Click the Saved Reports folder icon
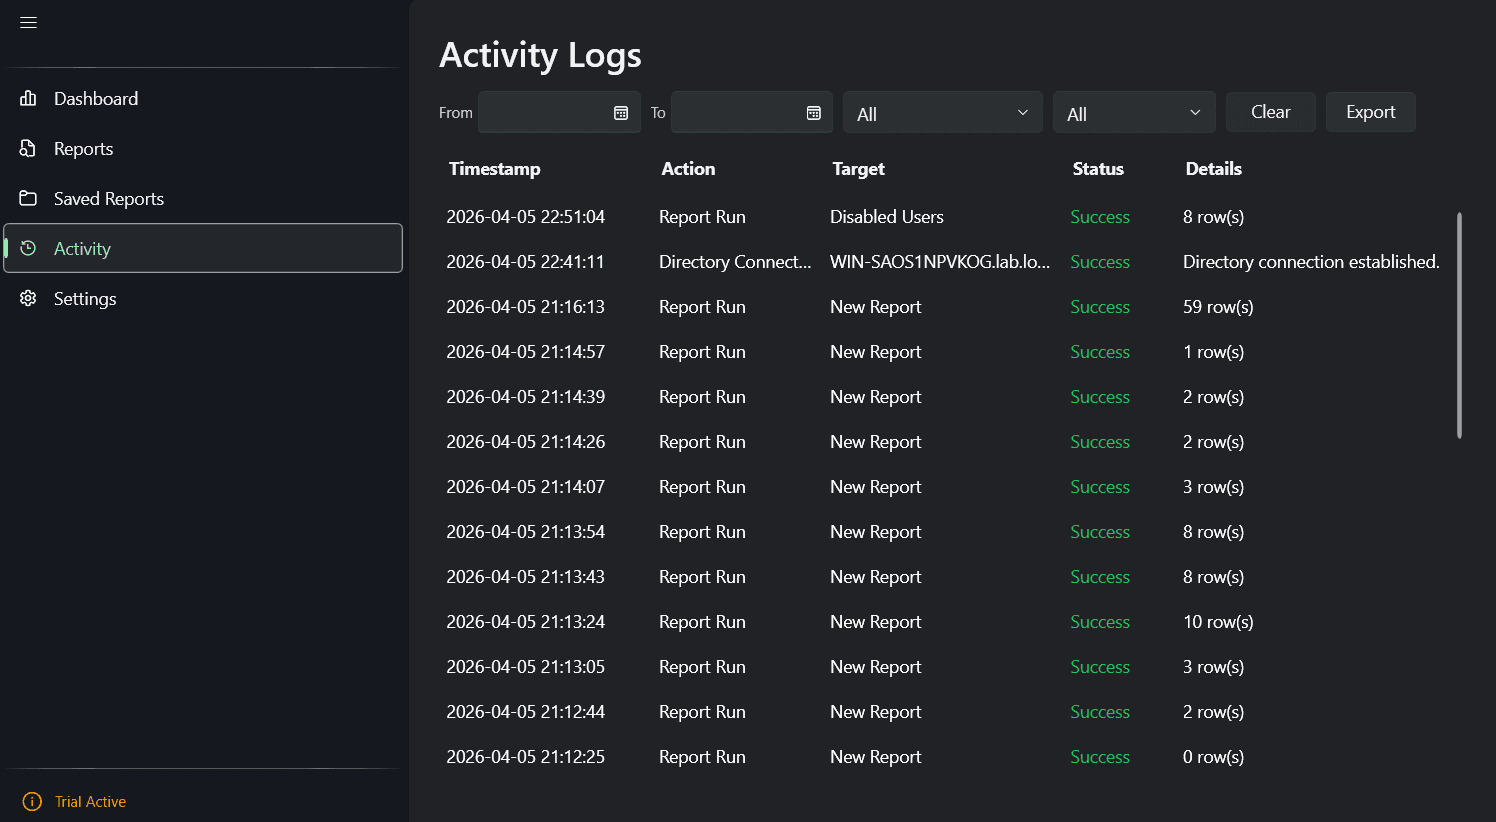Viewport: 1496px width, 822px height. (28, 198)
